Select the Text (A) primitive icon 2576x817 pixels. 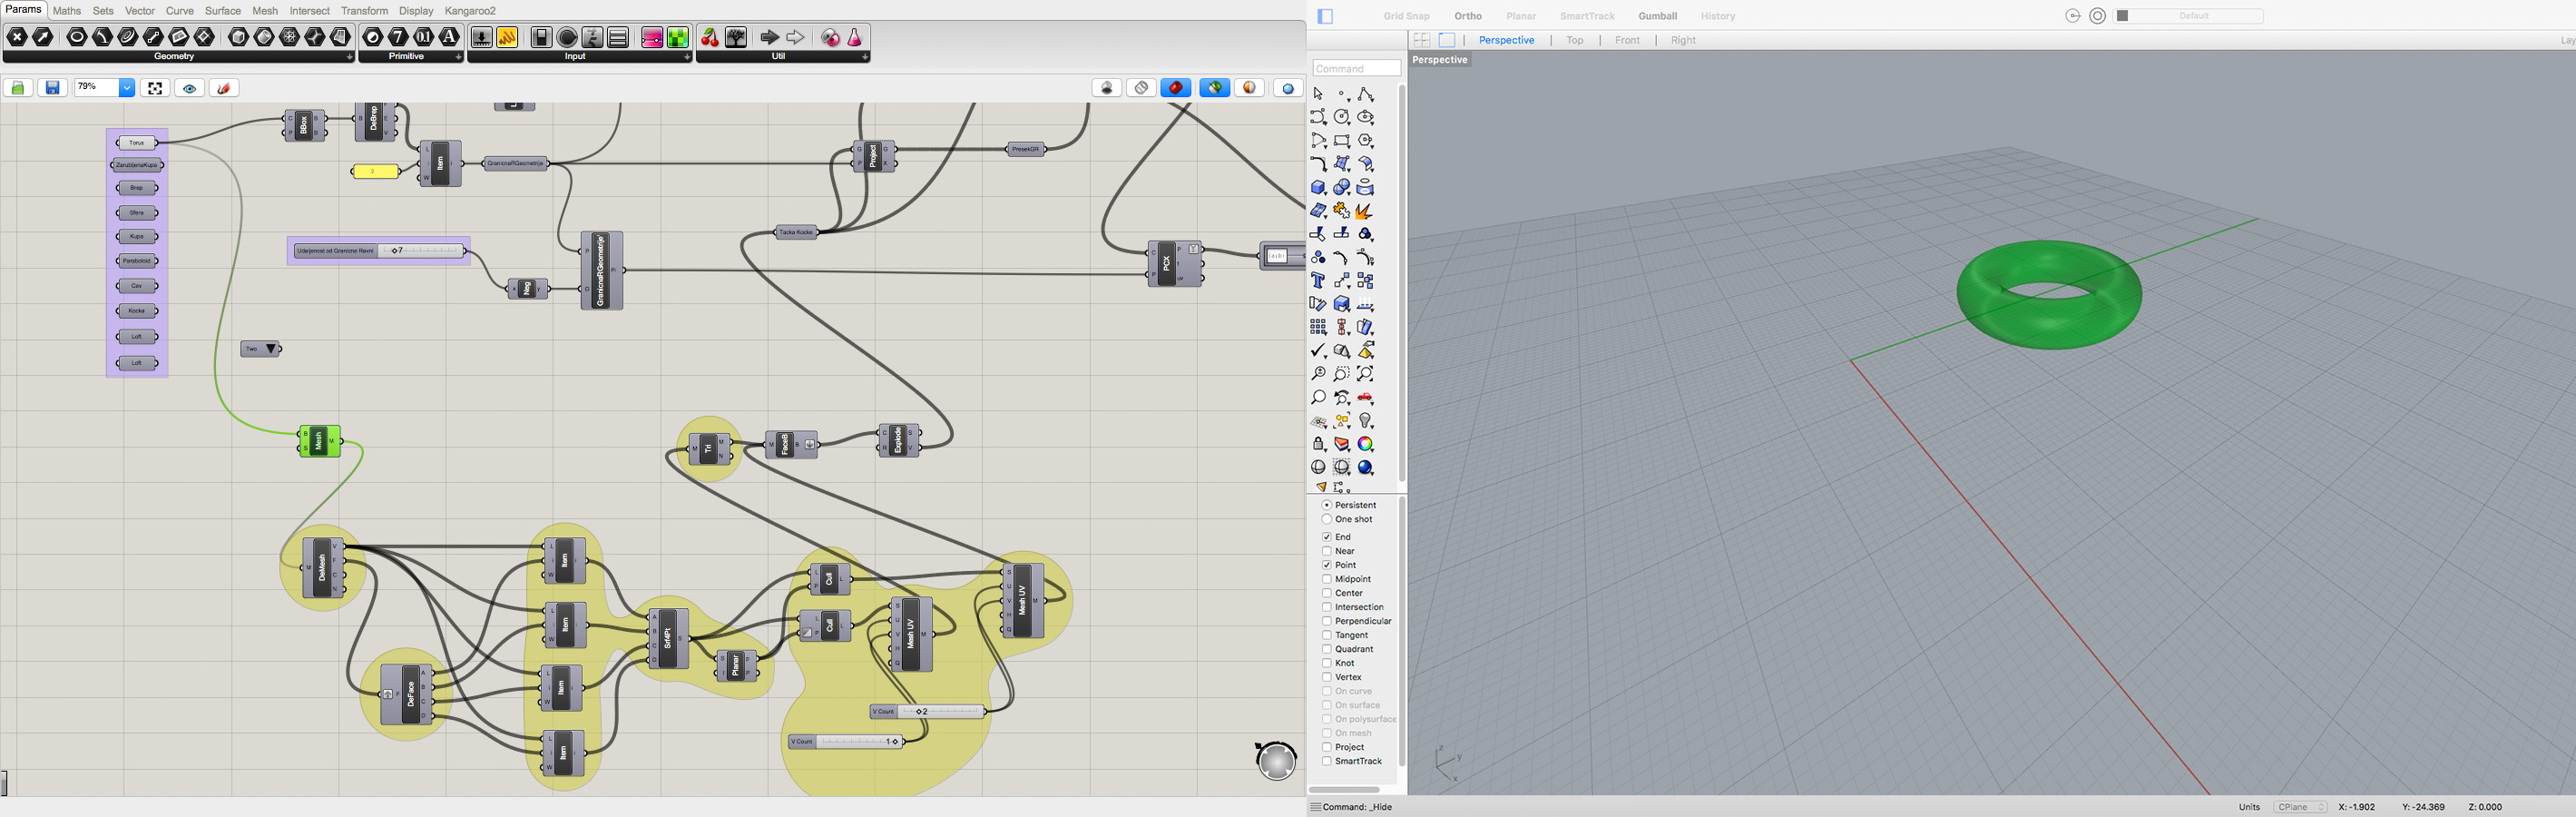coord(450,38)
